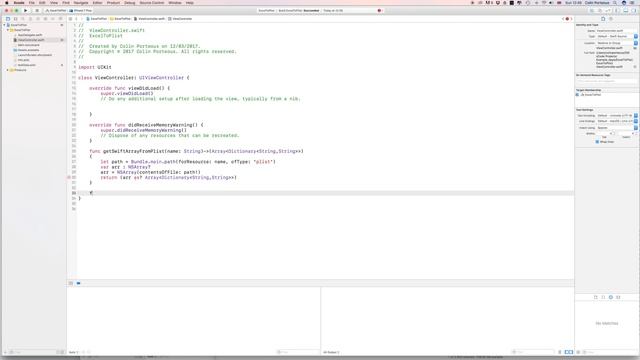The width and height of the screenshot is (640, 360).
Task: Reveal full path with arrow icon
Action: point(635,67)
